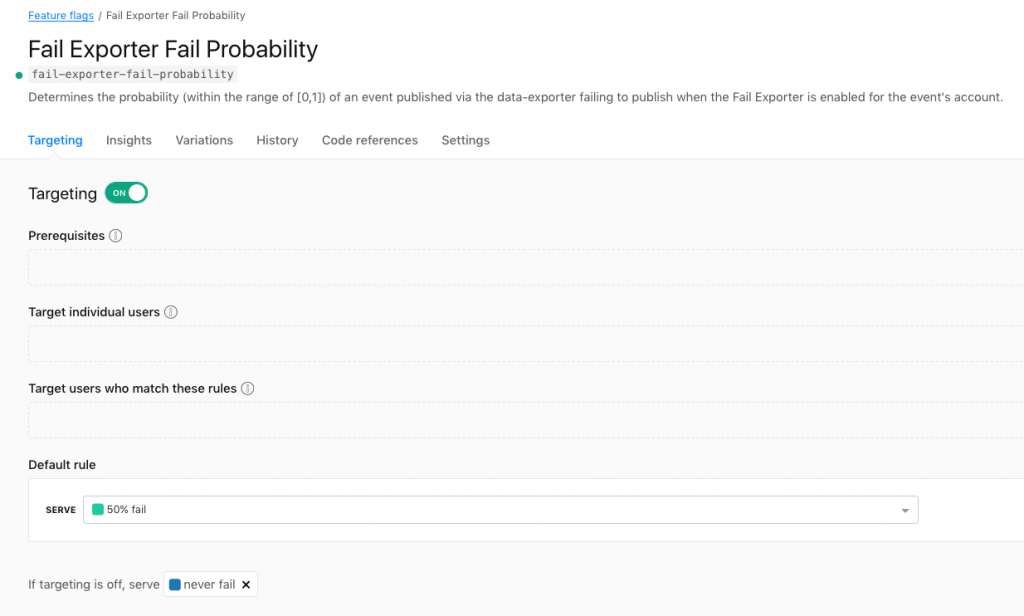The image size is (1024, 616).
Task: Click the blue never fail variation swatch
Action: (x=173, y=584)
